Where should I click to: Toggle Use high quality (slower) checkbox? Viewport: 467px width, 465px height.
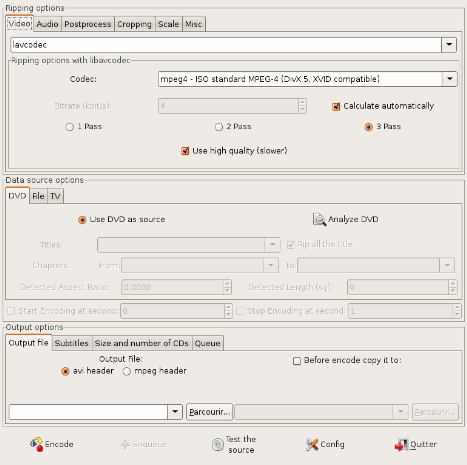(x=185, y=151)
